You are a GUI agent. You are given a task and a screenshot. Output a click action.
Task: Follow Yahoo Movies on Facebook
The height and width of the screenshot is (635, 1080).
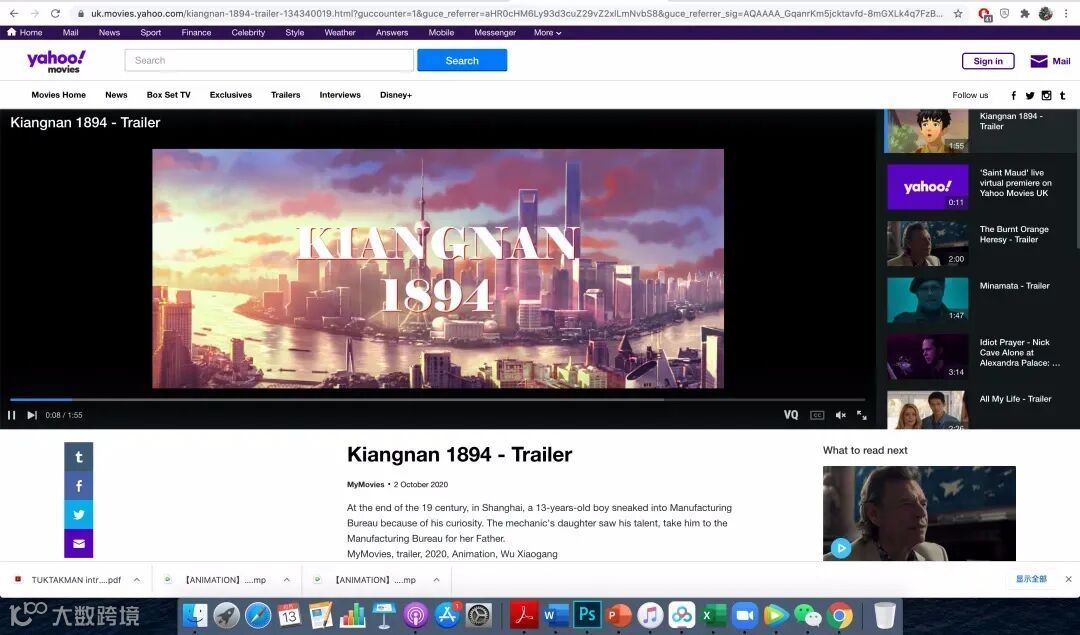1013,95
